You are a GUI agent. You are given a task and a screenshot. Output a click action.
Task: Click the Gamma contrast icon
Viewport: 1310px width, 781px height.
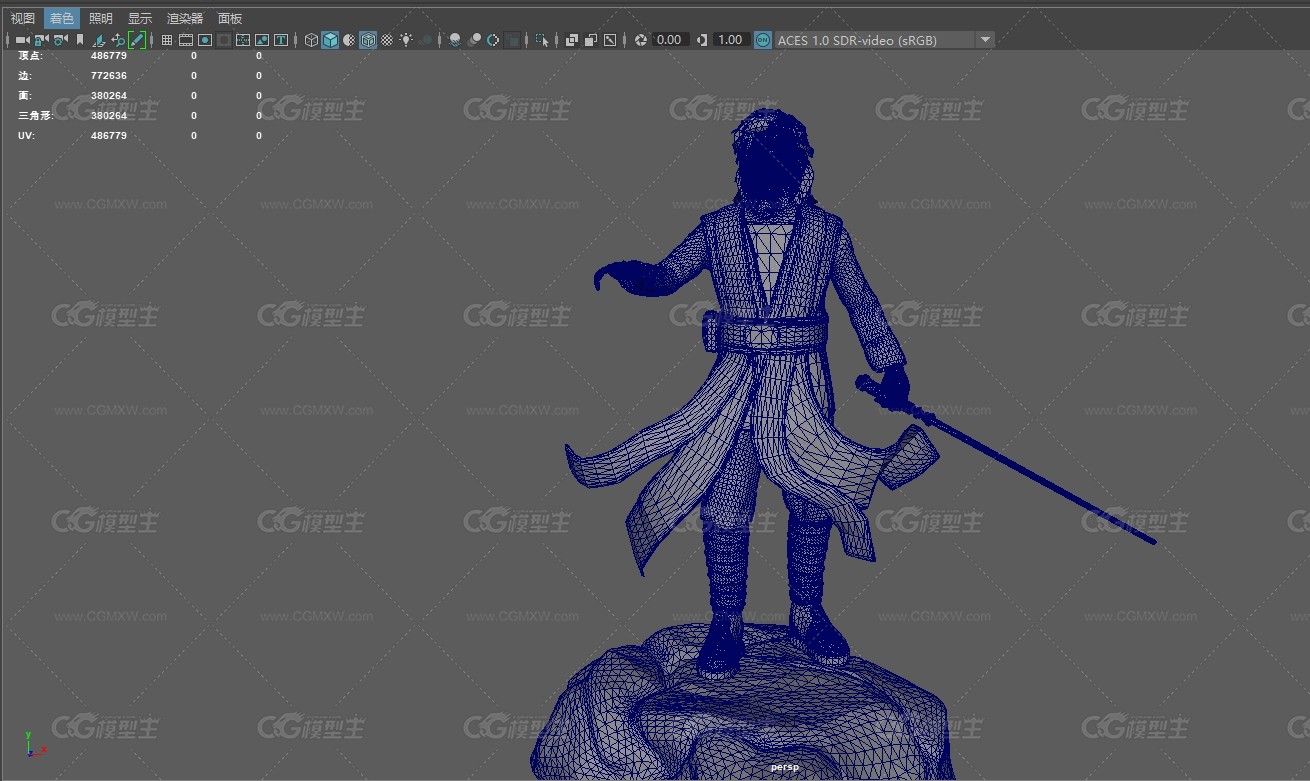pyautogui.click(x=702, y=40)
